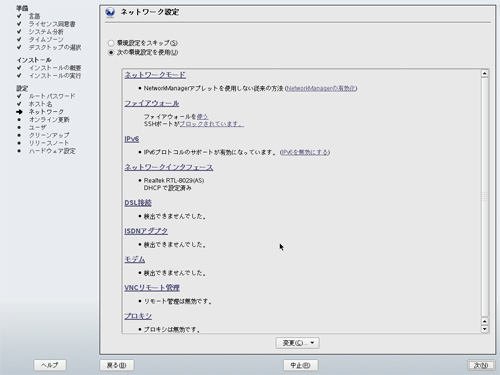Click the ライセンス同意書 step in sidebar

click(52, 24)
